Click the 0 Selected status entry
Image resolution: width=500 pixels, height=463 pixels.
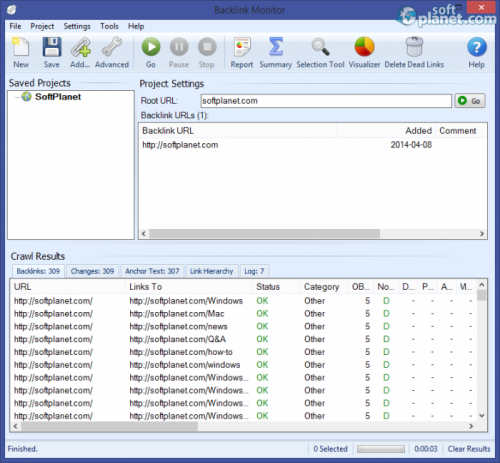tap(330, 449)
